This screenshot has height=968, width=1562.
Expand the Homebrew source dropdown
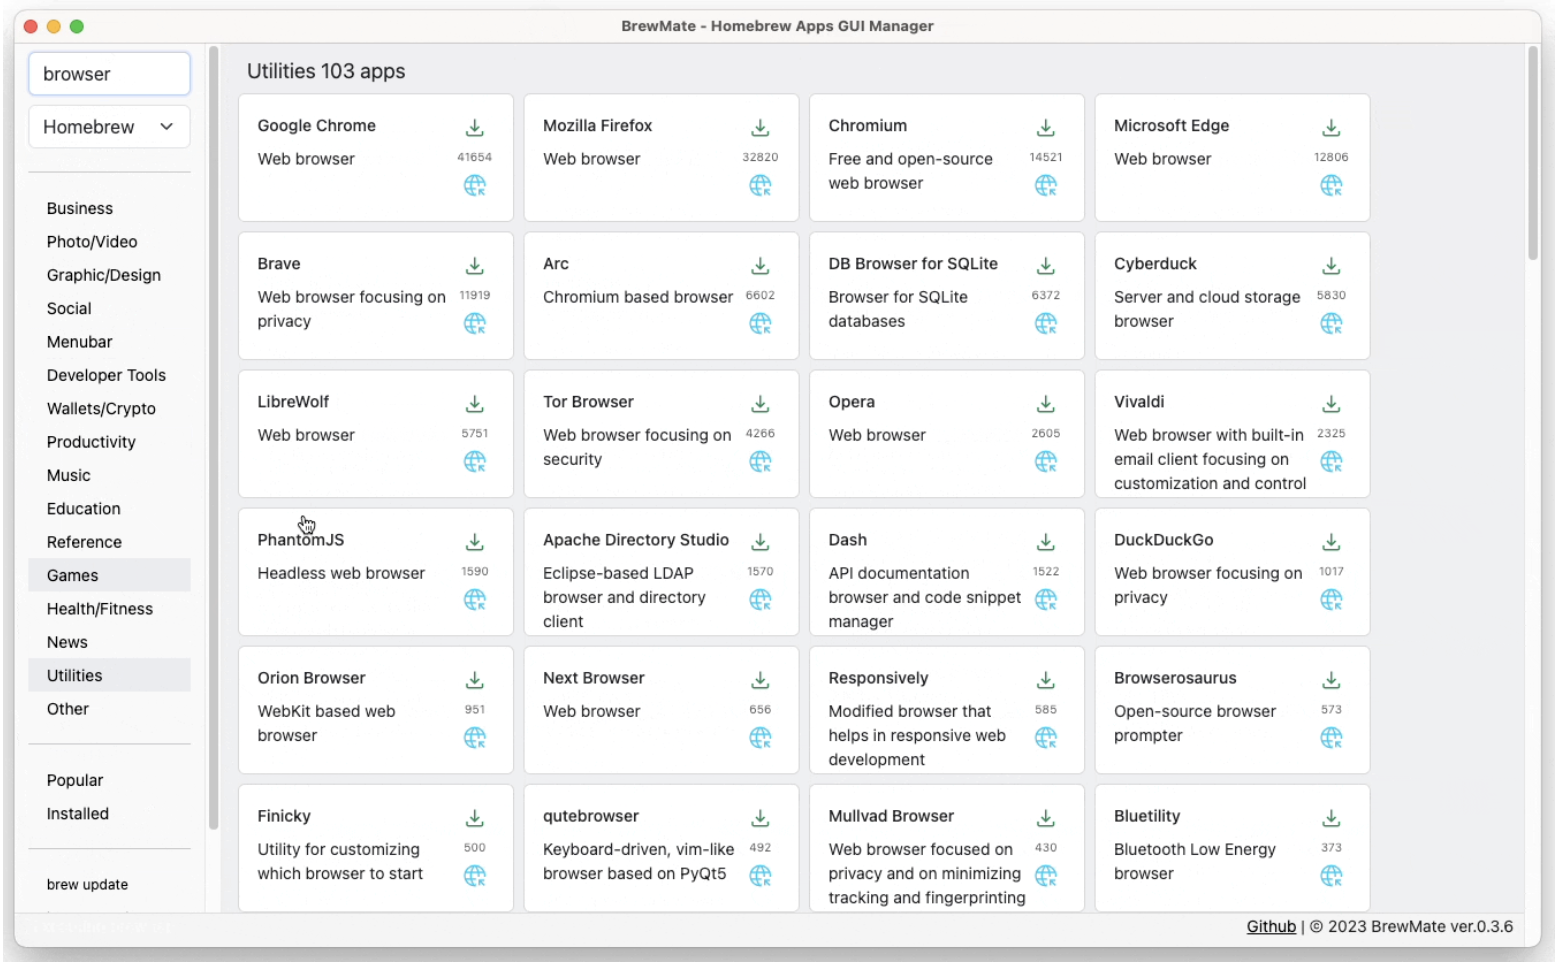[109, 127]
